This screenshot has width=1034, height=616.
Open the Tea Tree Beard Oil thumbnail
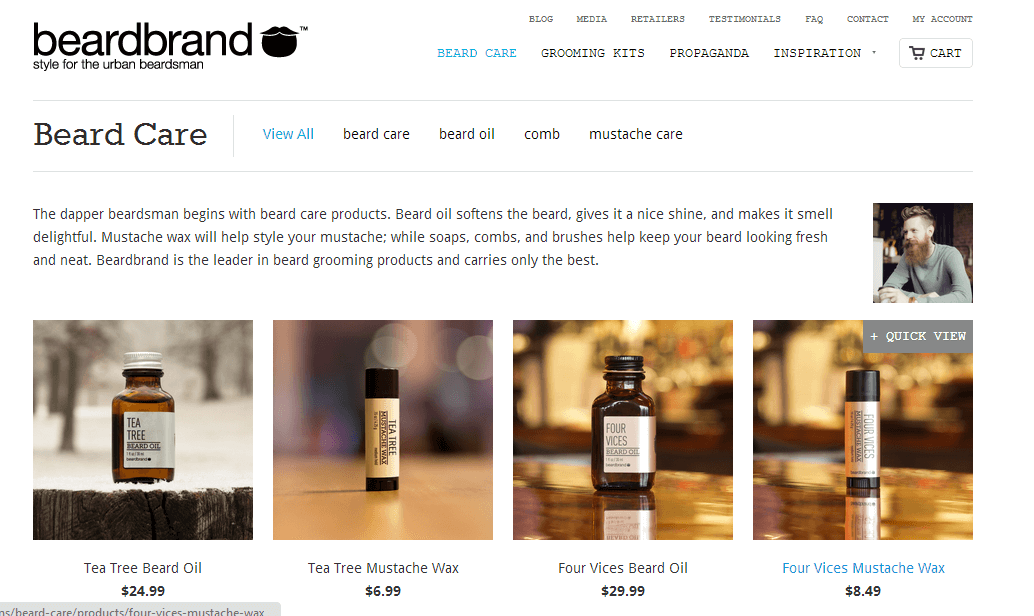pyautogui.click(x=143, y=430)
